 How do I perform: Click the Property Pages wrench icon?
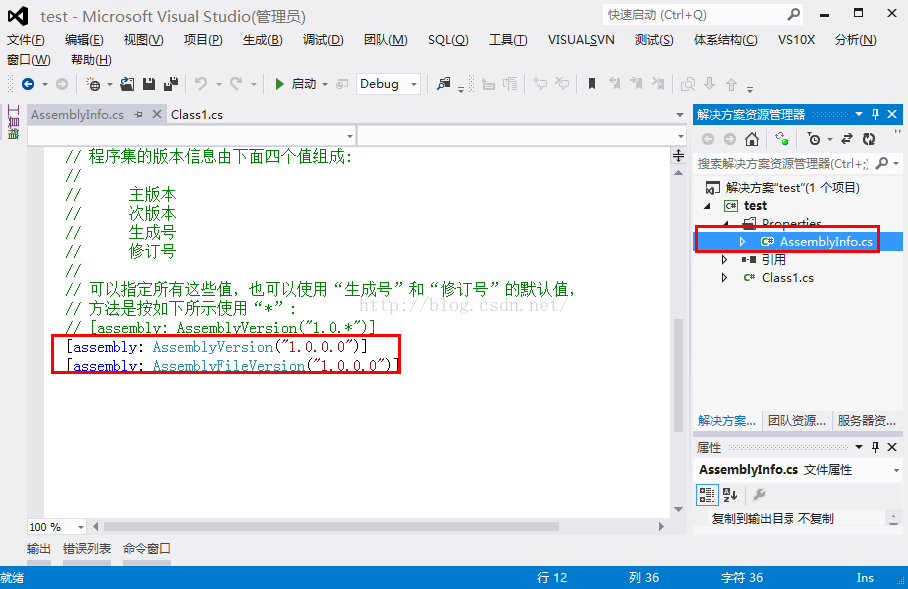(759, 495)
